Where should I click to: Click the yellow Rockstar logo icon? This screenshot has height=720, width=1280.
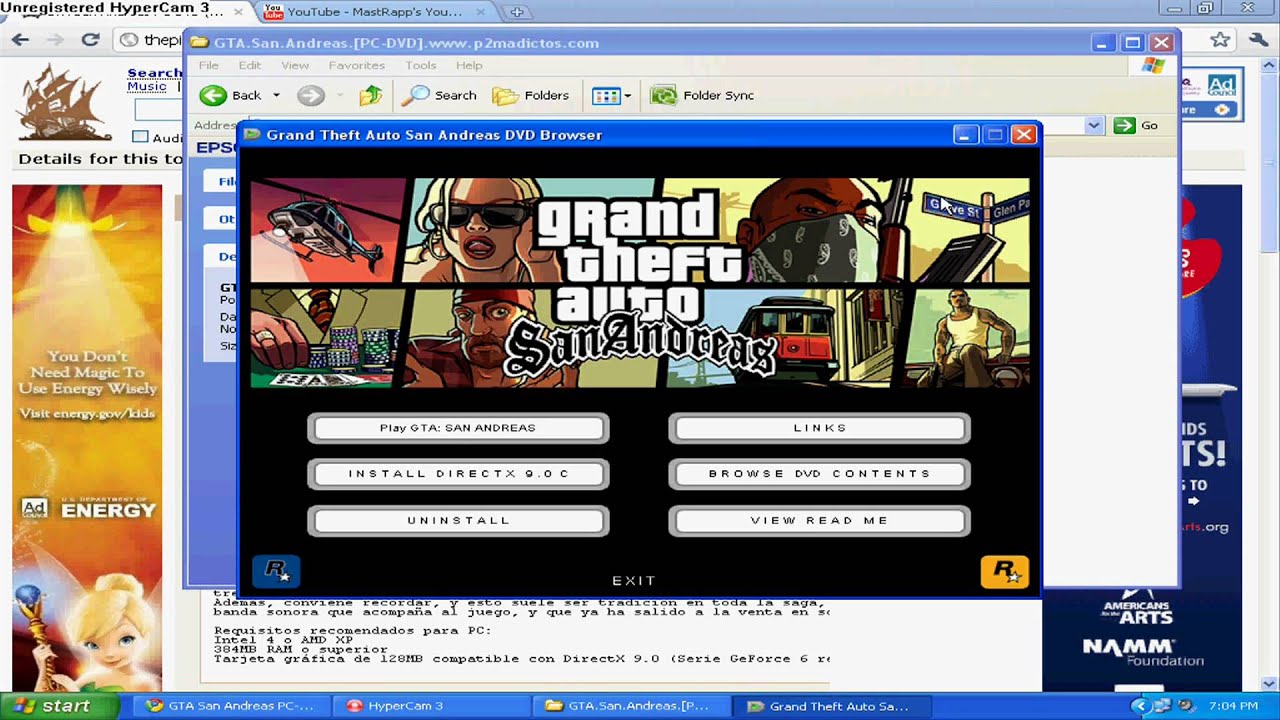pos(1005,572)
